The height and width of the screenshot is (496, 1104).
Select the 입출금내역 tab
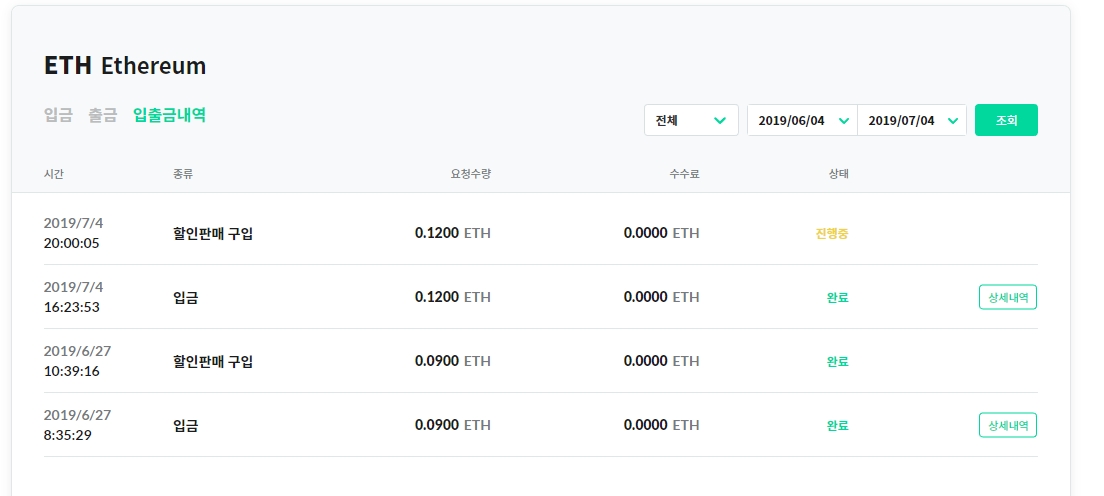pyautogui.click(x=169, y=115)
